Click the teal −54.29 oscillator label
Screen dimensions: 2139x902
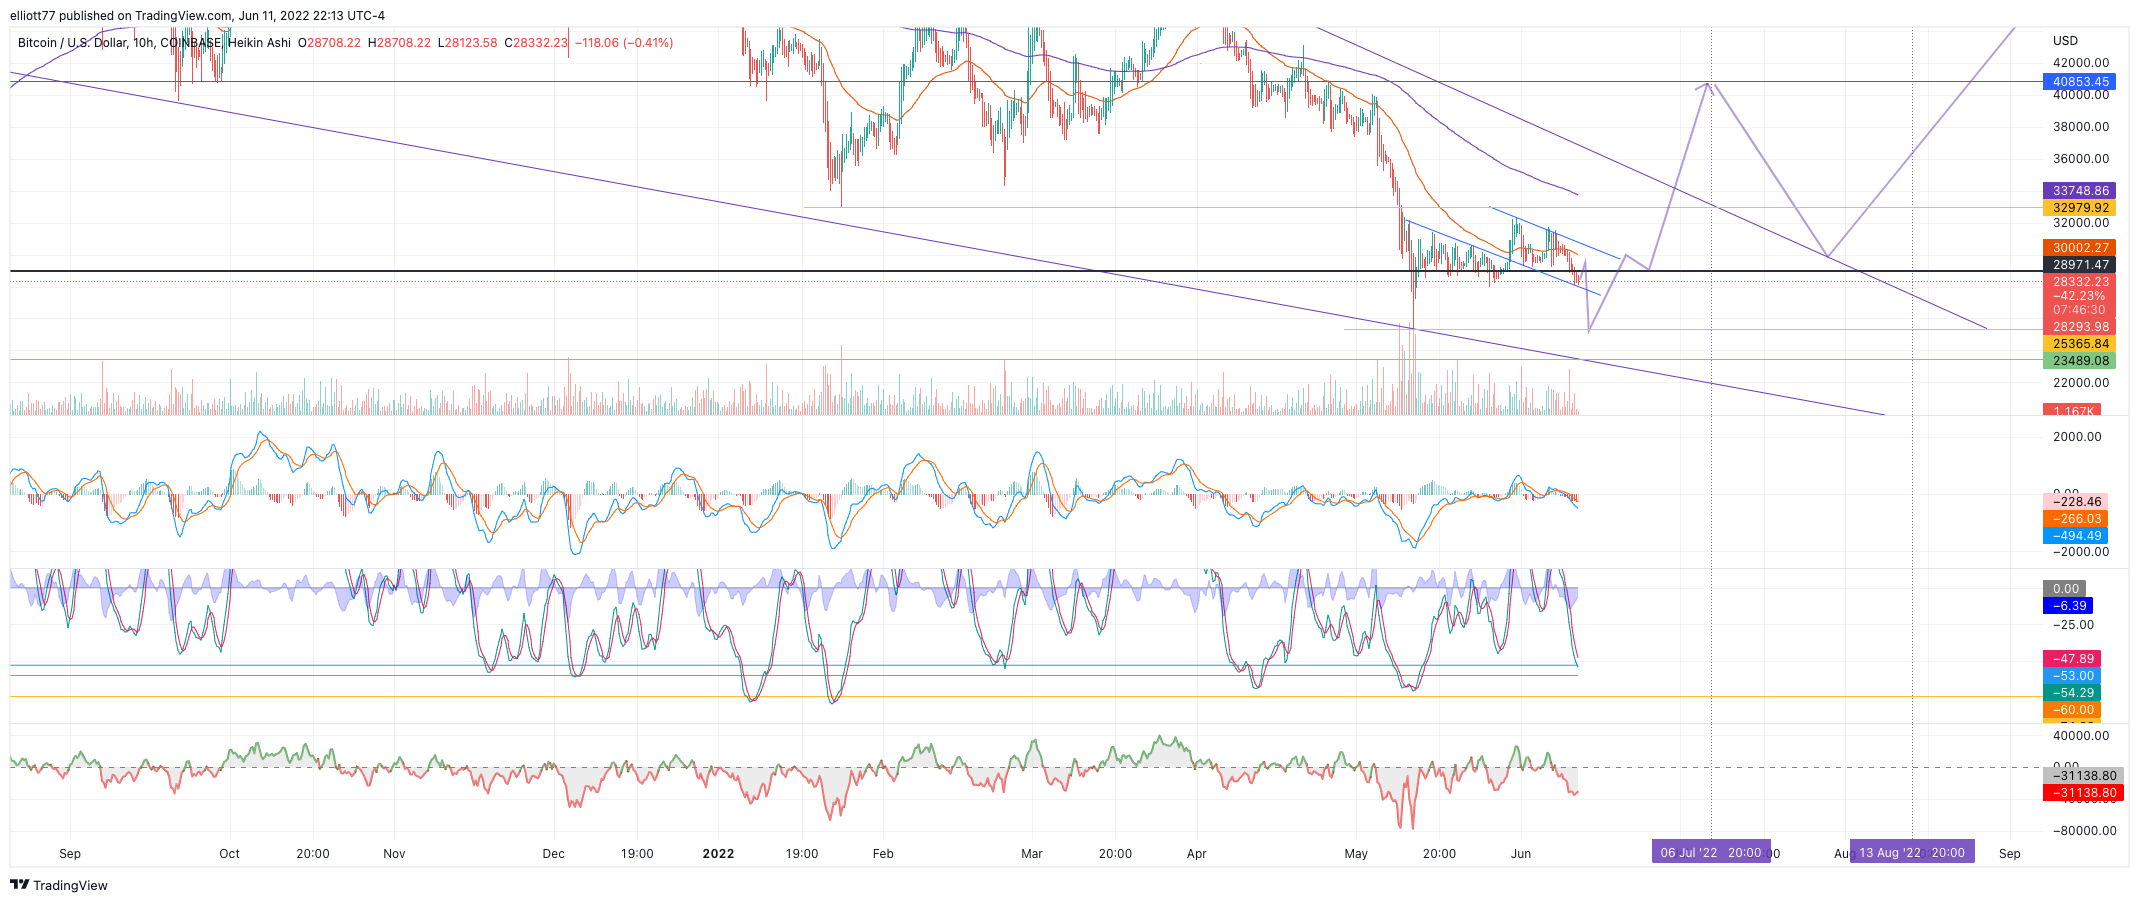pyautogui.click(x=2072, y=693)
